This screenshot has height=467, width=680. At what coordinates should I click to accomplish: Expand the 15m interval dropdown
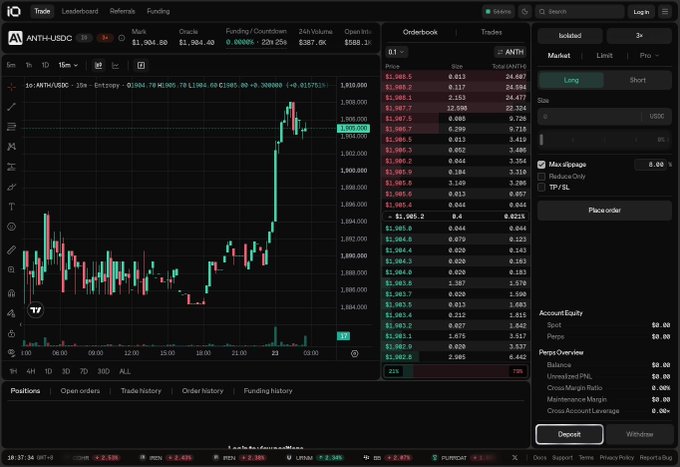click(x=68, y=65)
